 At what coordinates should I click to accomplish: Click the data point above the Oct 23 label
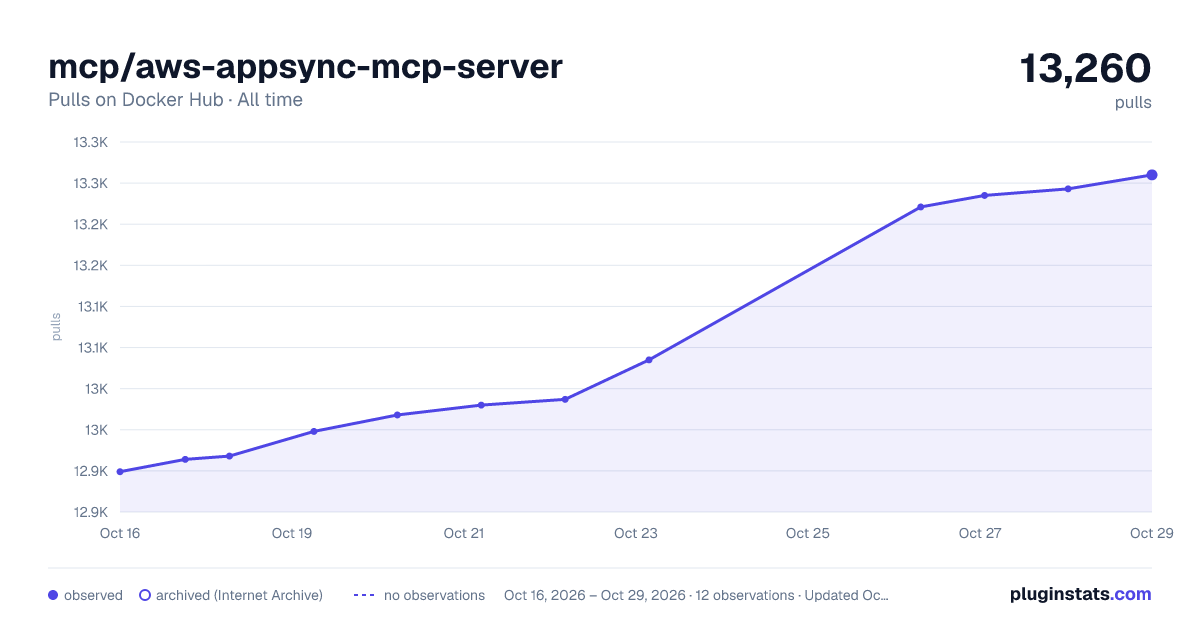(x=649, y=360)
